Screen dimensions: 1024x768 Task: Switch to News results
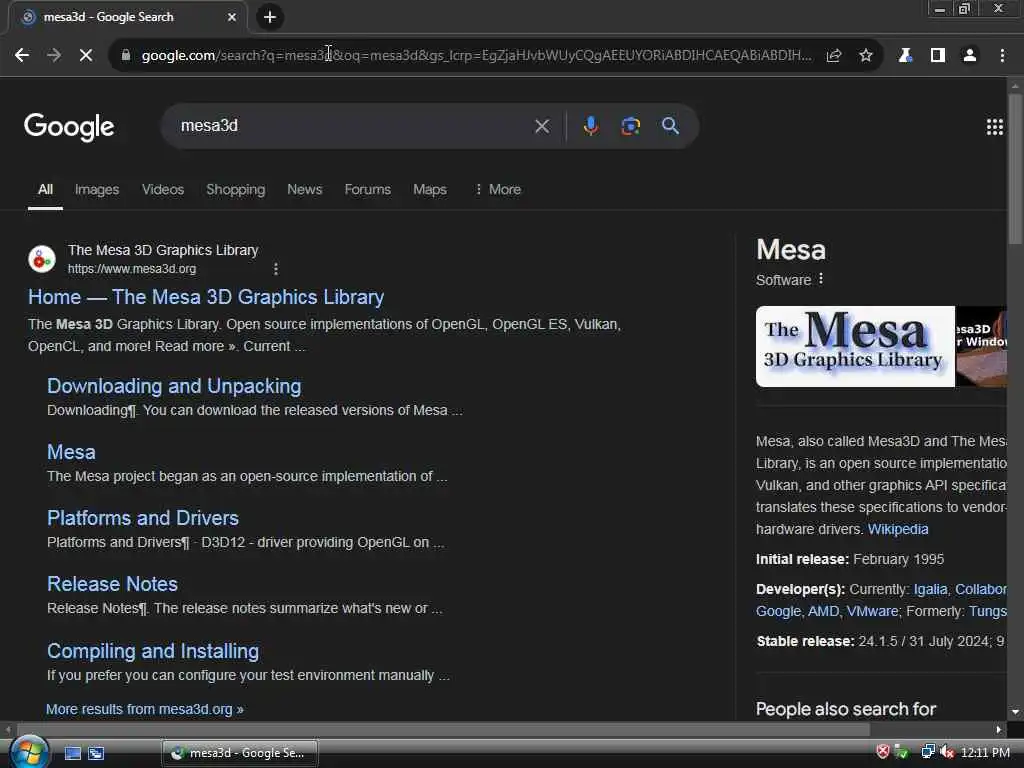(x=304, y=189)
